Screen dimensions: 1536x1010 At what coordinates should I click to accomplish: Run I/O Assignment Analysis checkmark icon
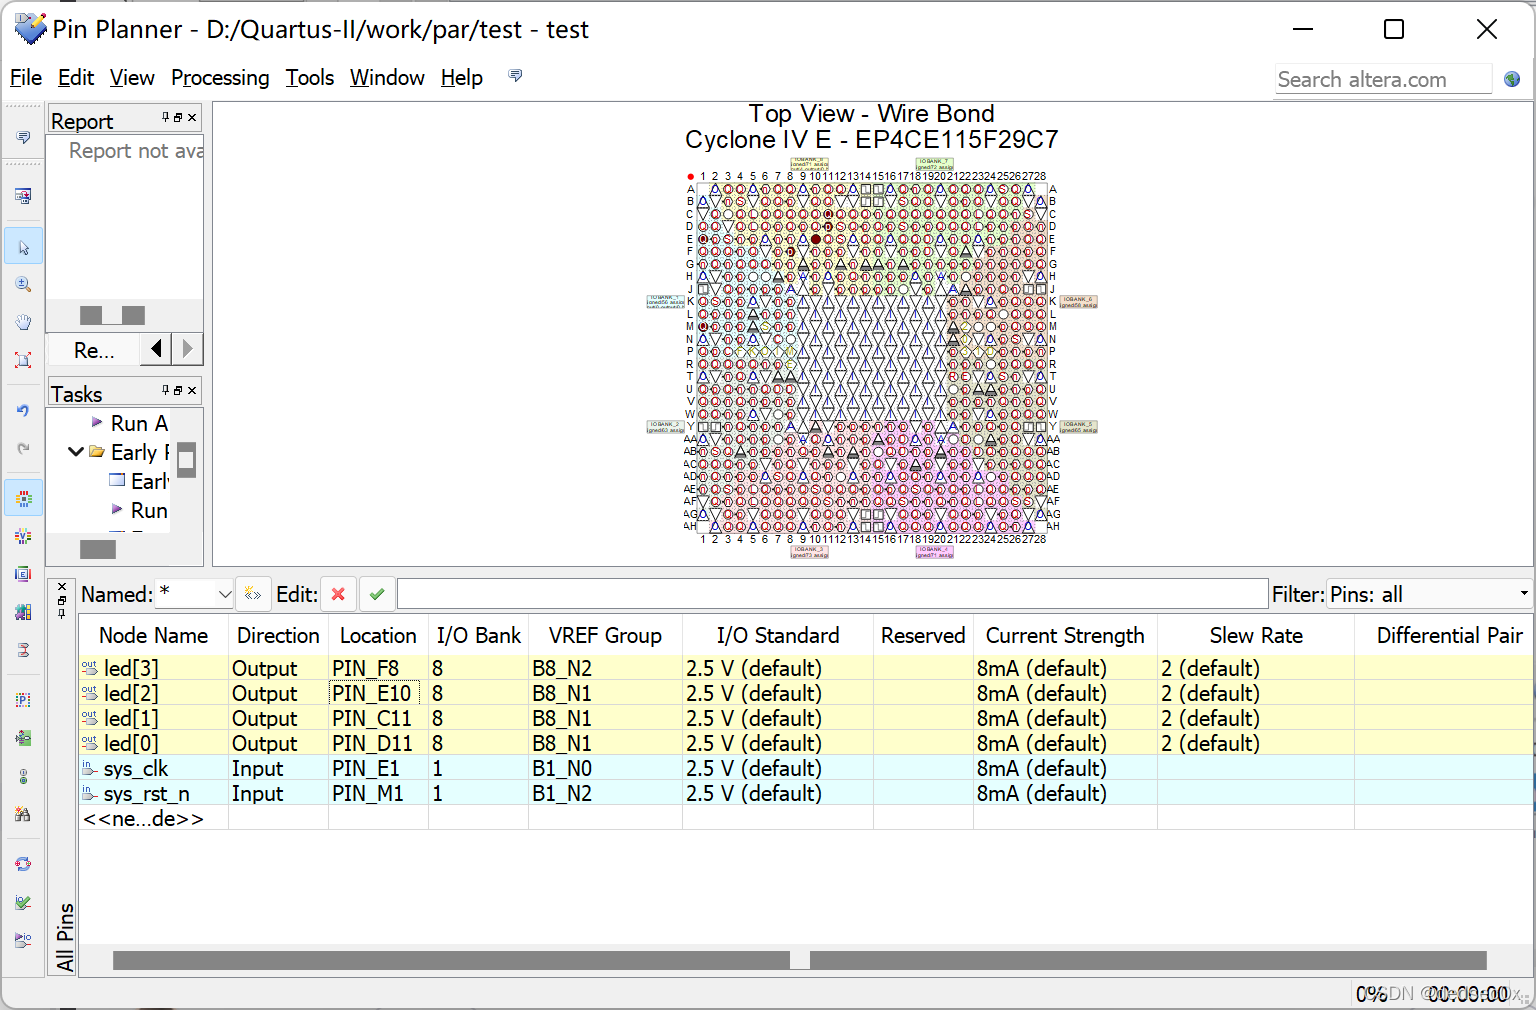(x=23, y=902)
